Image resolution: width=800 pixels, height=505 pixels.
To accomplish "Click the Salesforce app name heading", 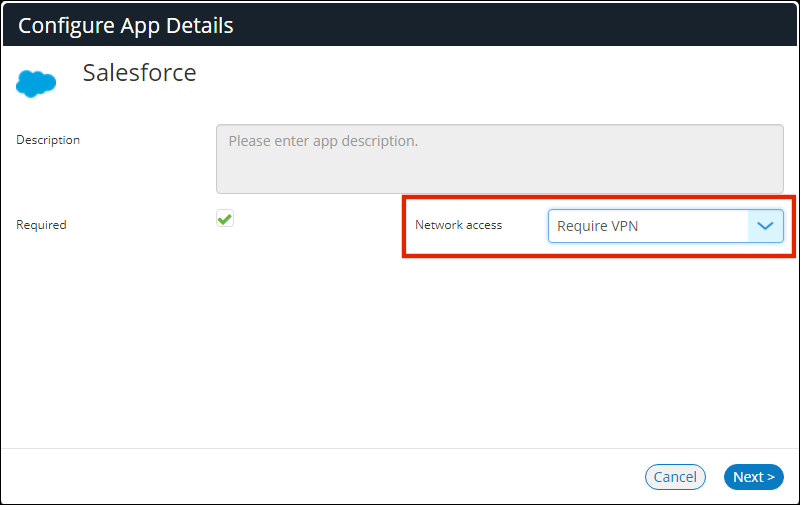I will pyautogui.click(x=139, y=73).
